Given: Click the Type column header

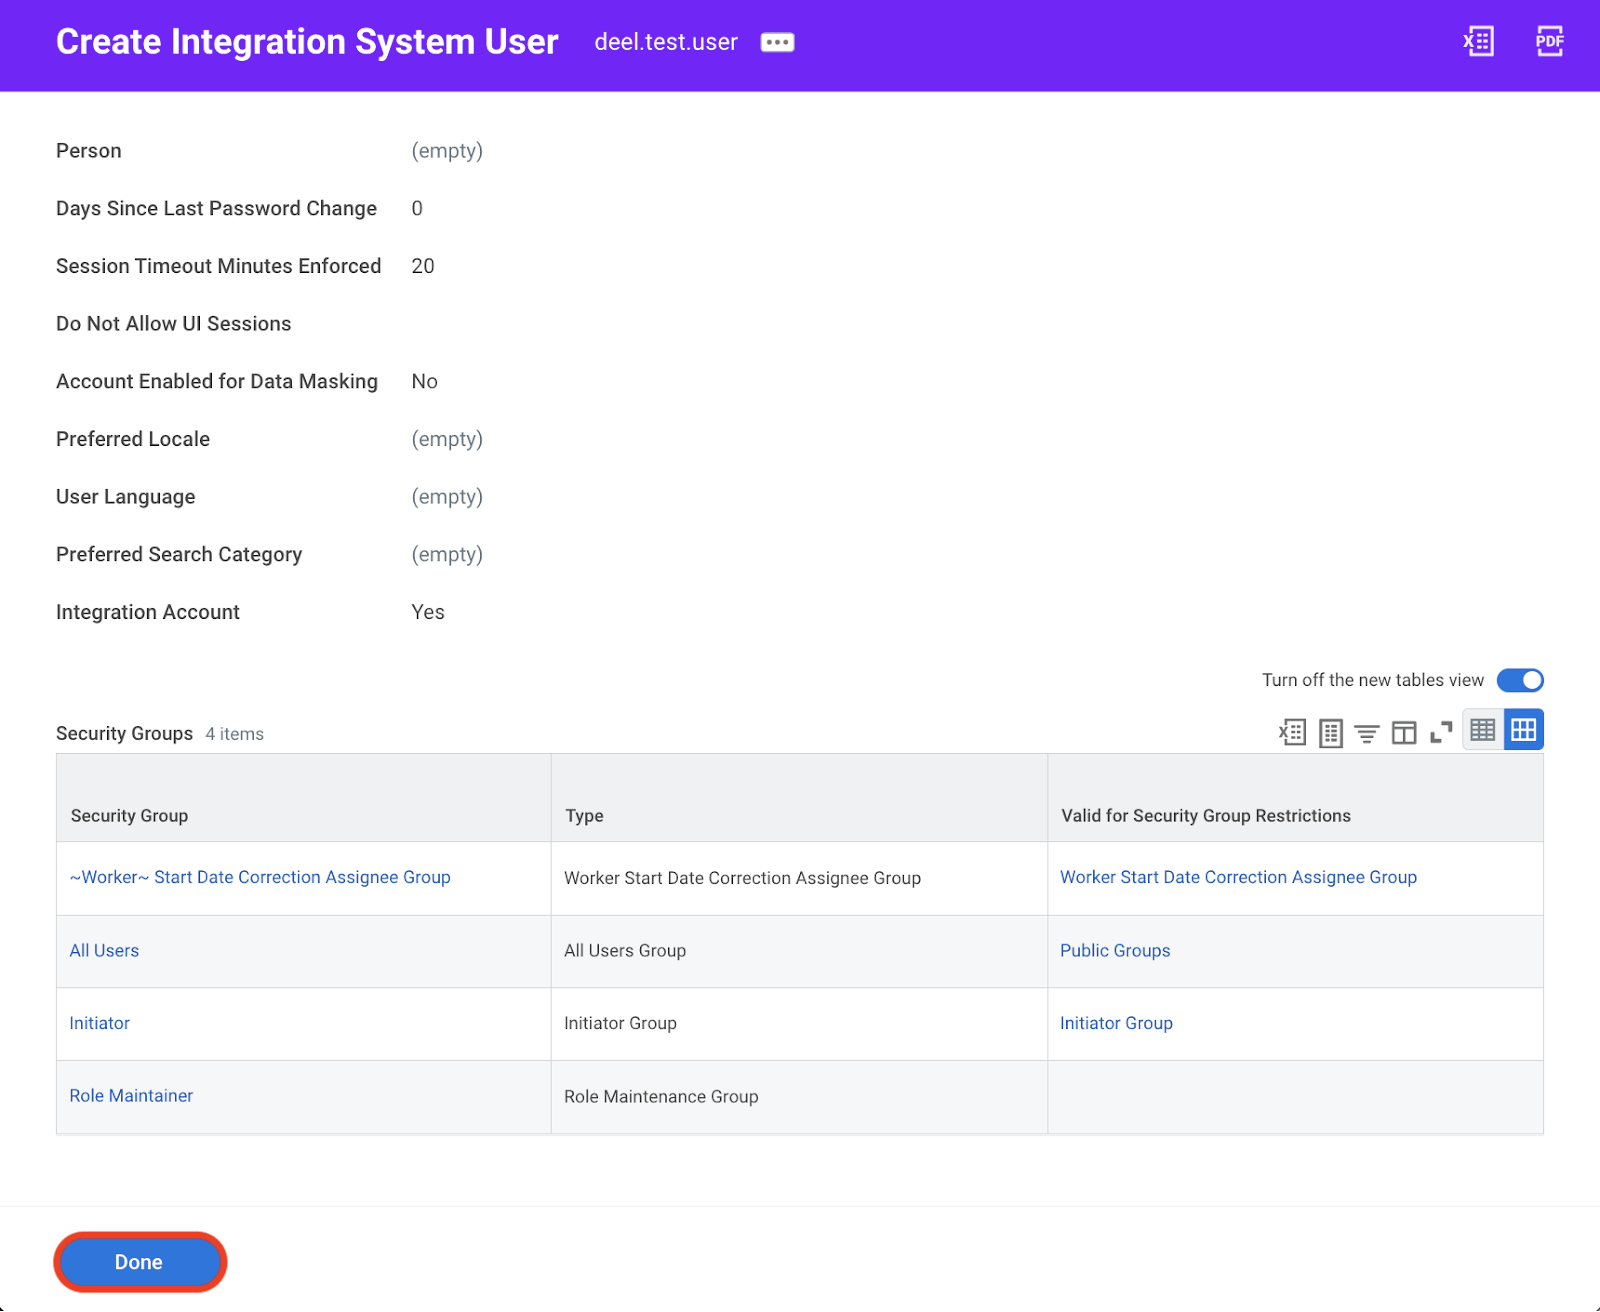Looking at the screenshot, I should click(x=584, y=815).
